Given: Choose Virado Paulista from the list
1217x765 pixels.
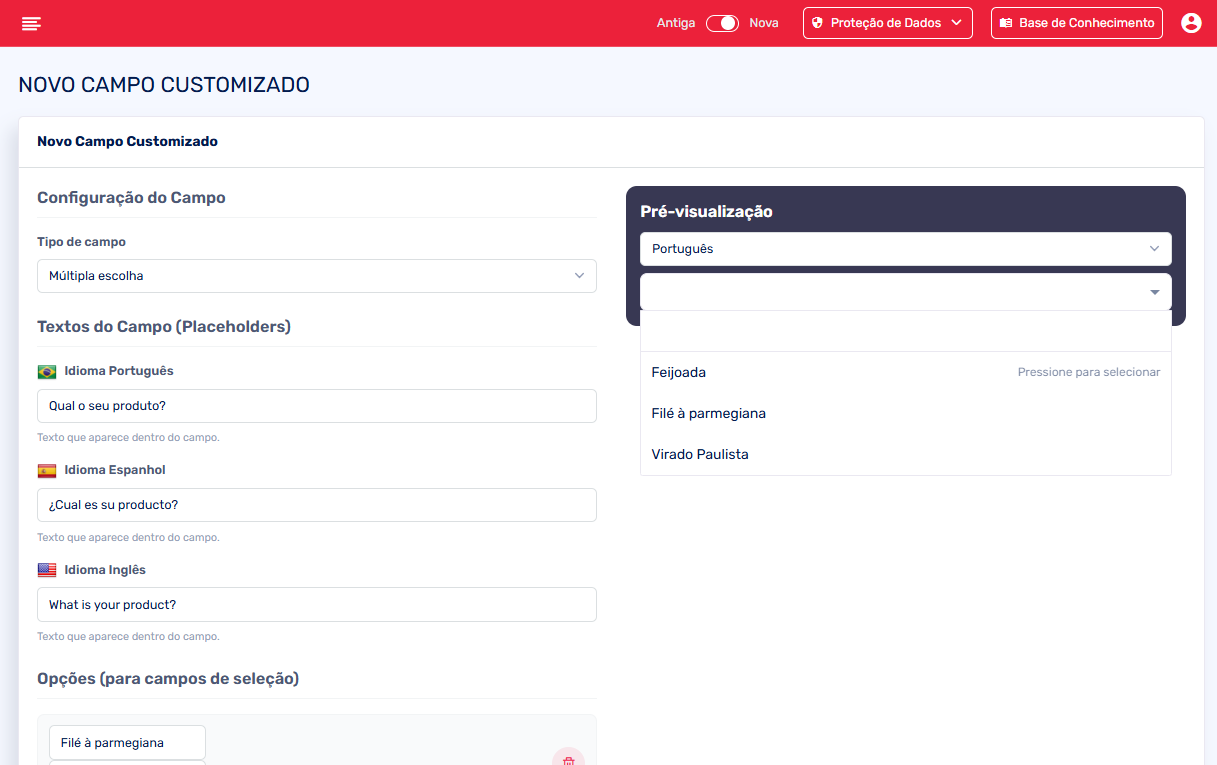Looking at the screenshot, I should coord(700,454).
